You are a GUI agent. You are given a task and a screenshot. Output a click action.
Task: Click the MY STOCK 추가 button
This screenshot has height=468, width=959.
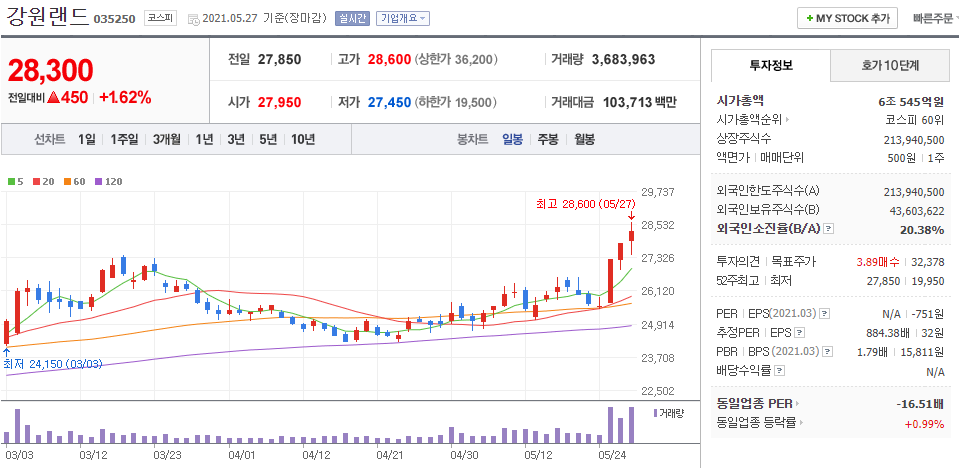click(847, 18)
